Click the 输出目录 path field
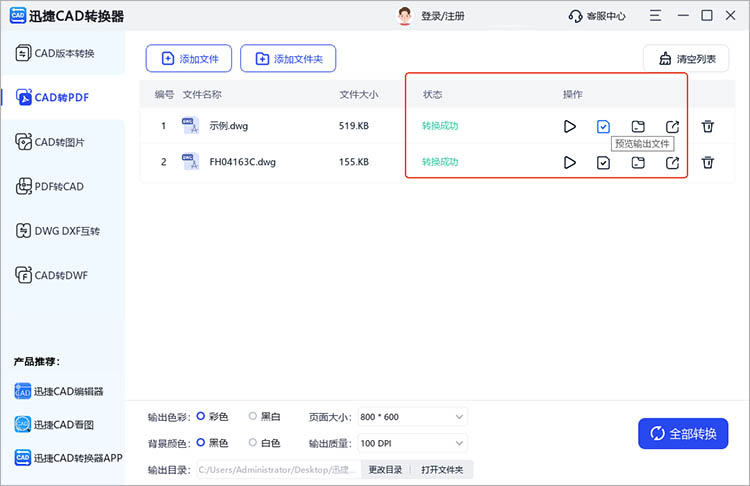This screenshot has width=750, height=486. point(278,470)
